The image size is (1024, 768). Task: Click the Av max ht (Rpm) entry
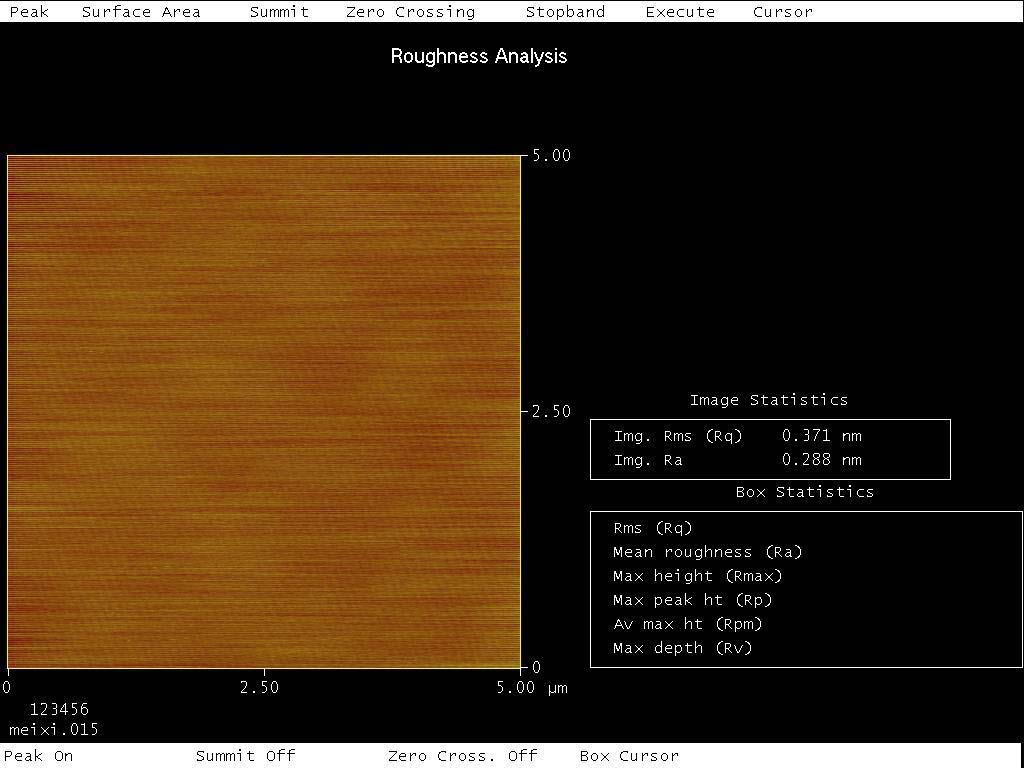tap(687, 624)
